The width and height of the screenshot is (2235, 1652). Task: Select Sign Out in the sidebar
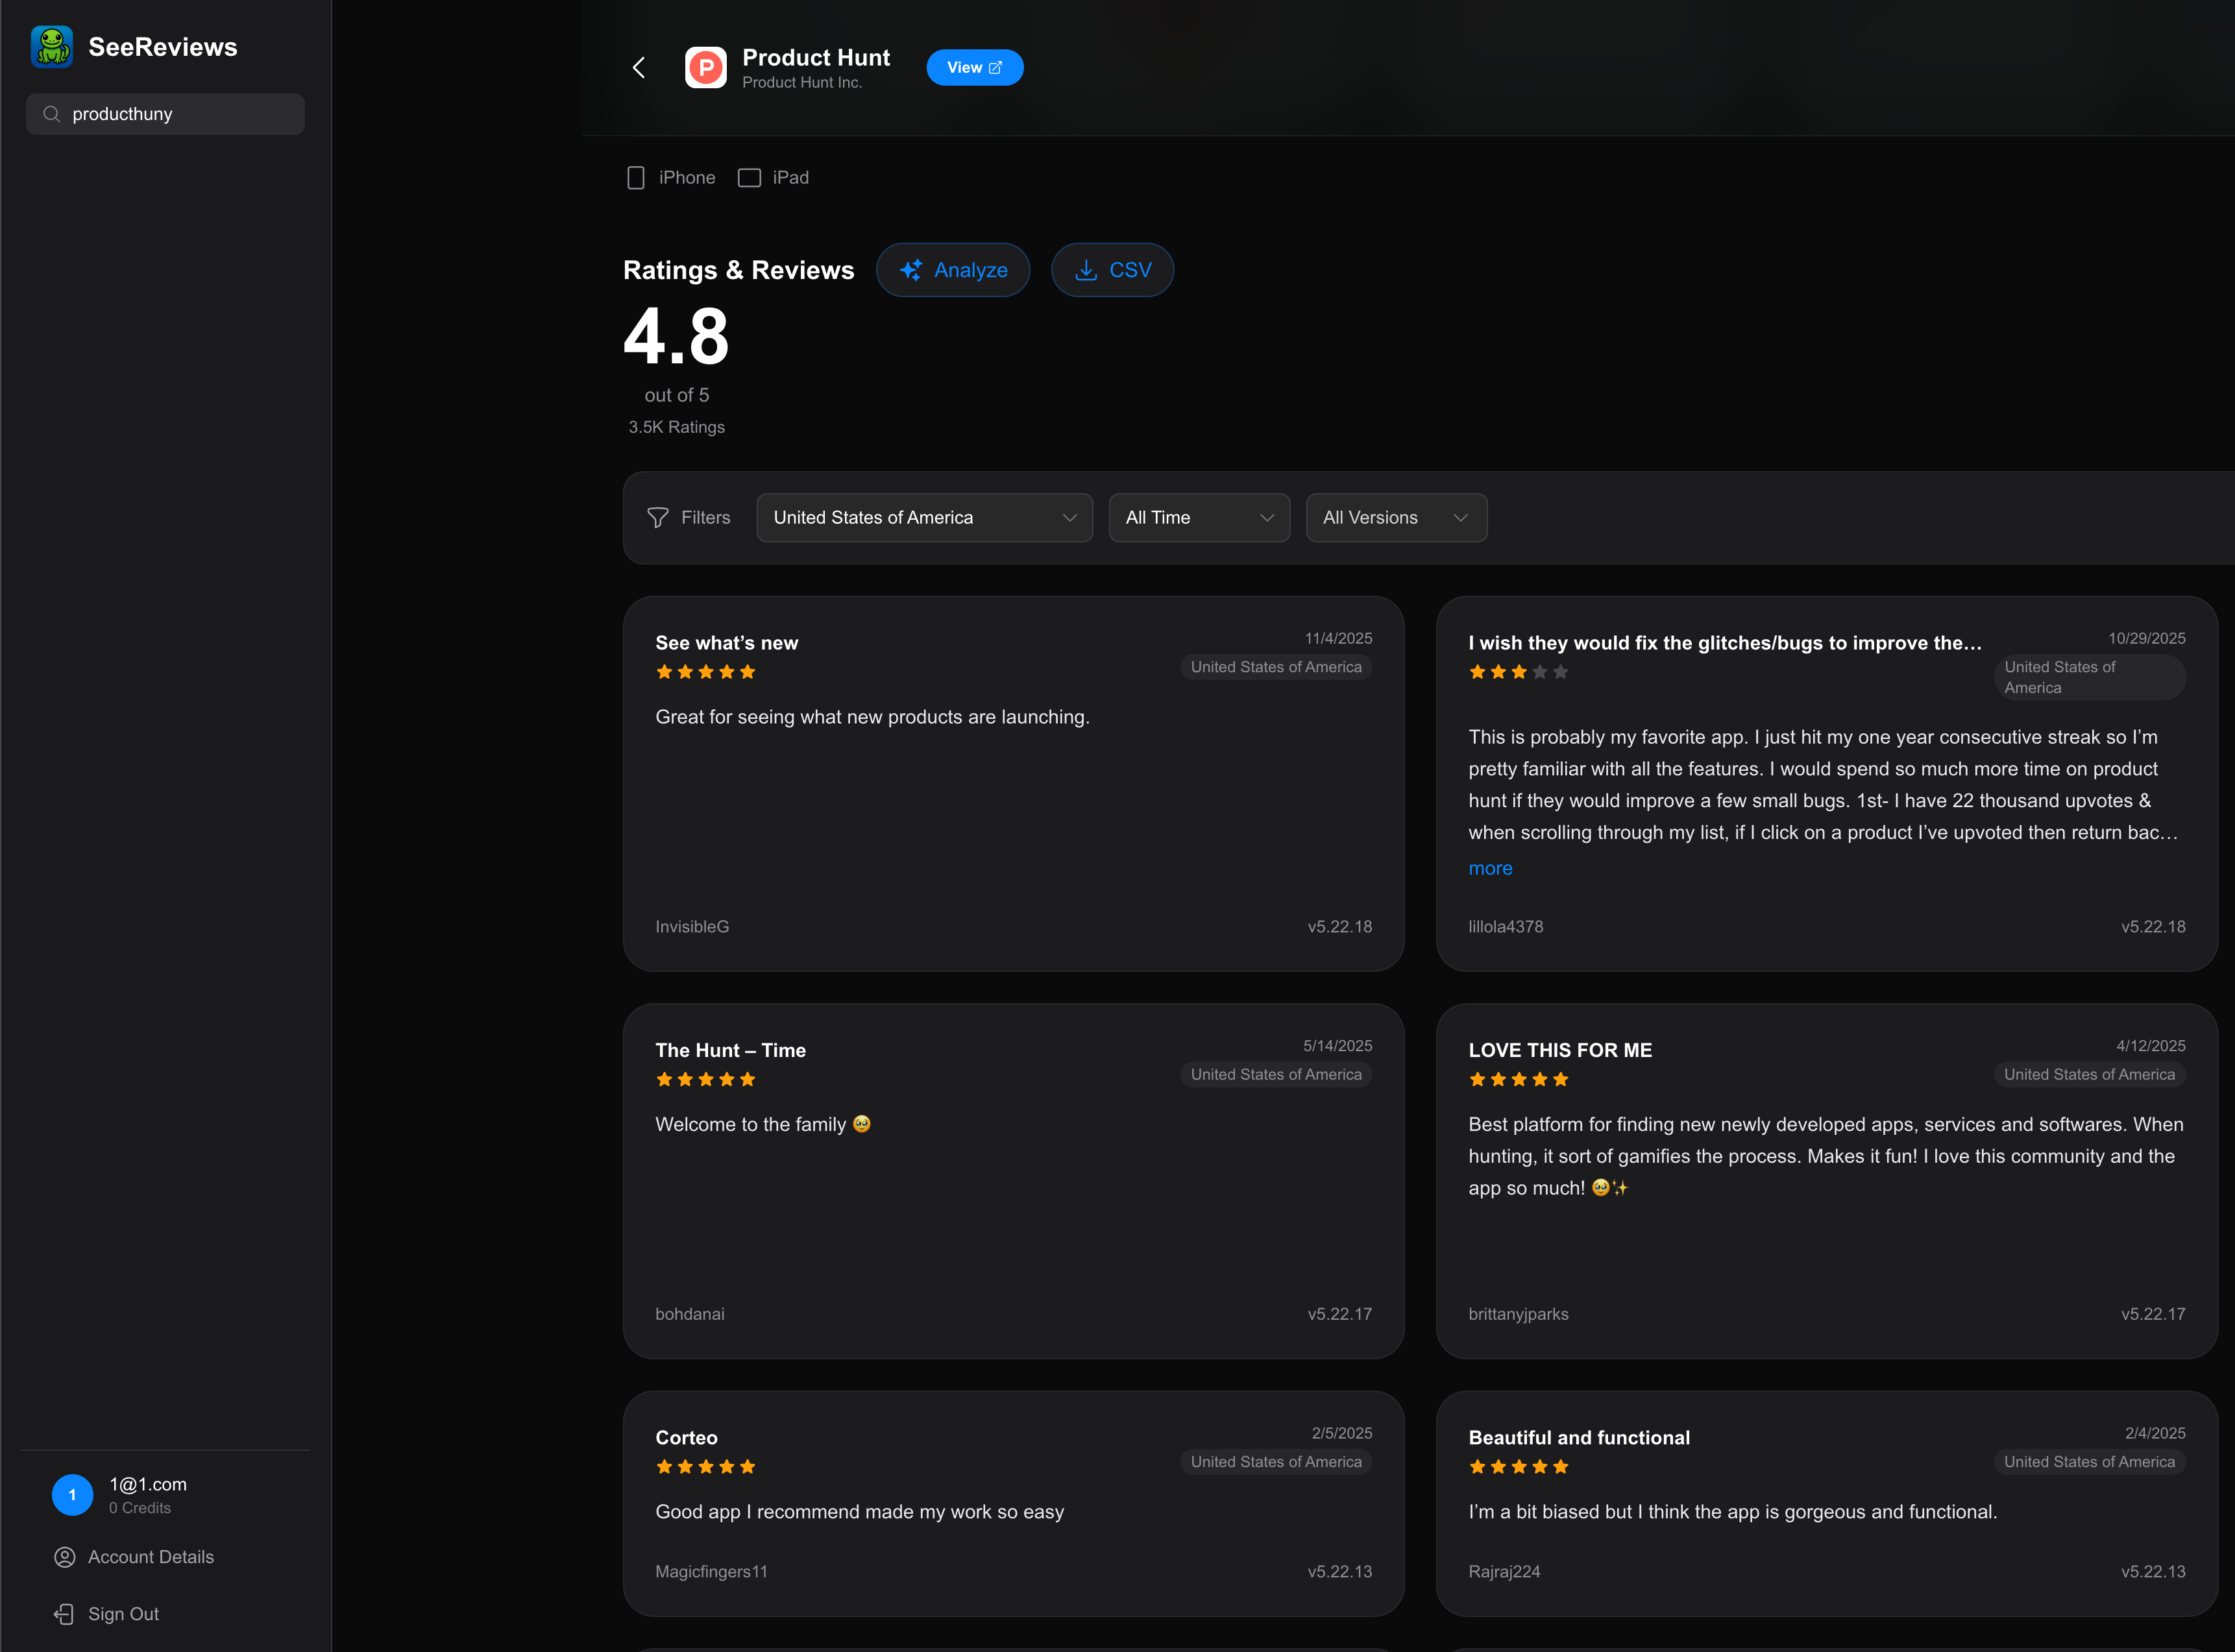click(x=123, y=1613)
